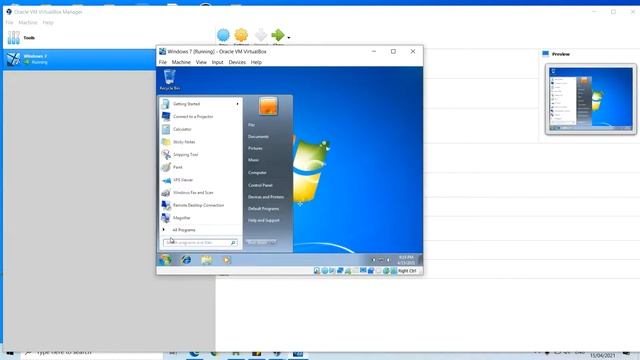Click the hard disk indicator in VM status bar
The image size is (640, 360).
tap(317, 271)
